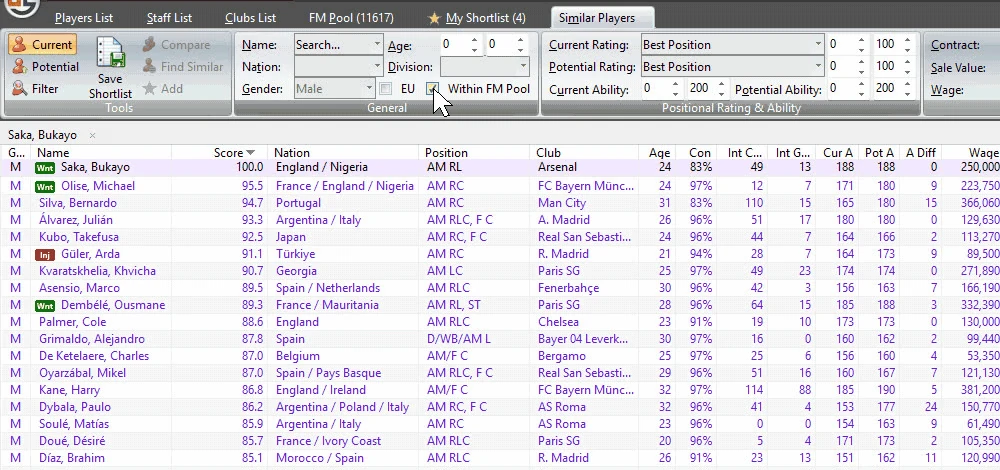Click the Wnt badge beside Olise, Michael
The width and height of the screenshot is (1000, 470).
45,187
